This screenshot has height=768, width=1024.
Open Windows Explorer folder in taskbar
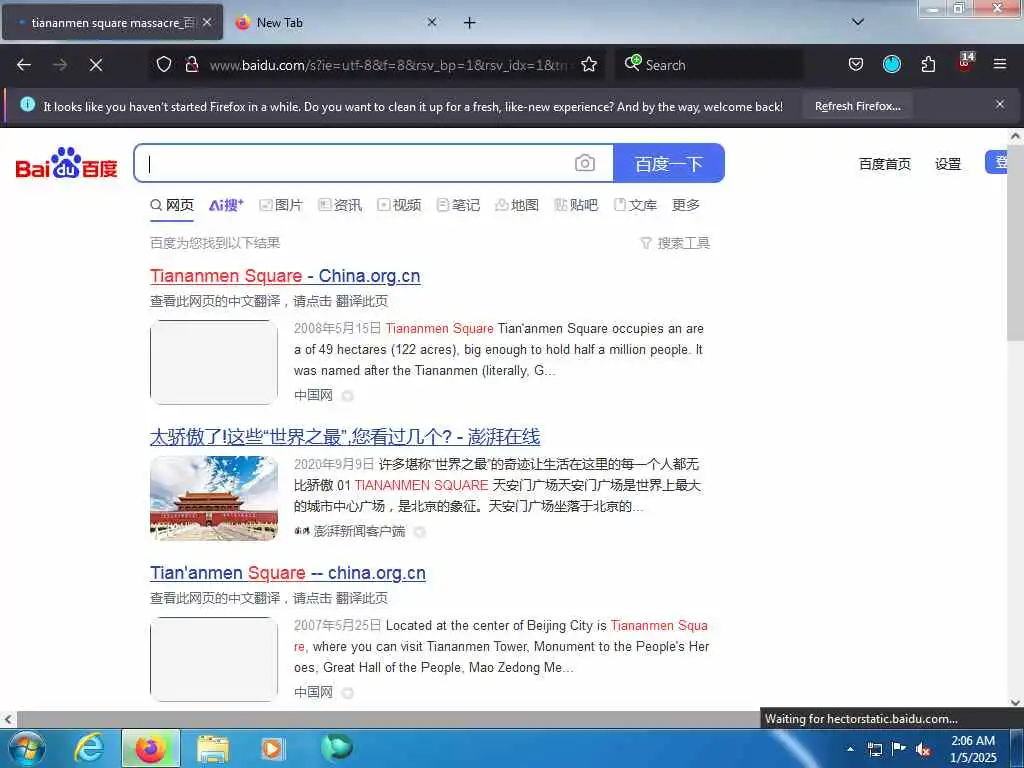(x=212, y=748)
